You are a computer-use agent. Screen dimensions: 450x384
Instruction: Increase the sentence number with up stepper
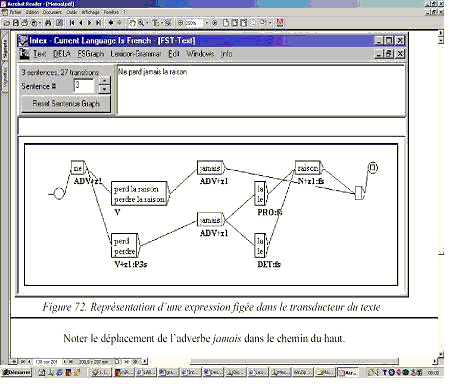point(104,81)
